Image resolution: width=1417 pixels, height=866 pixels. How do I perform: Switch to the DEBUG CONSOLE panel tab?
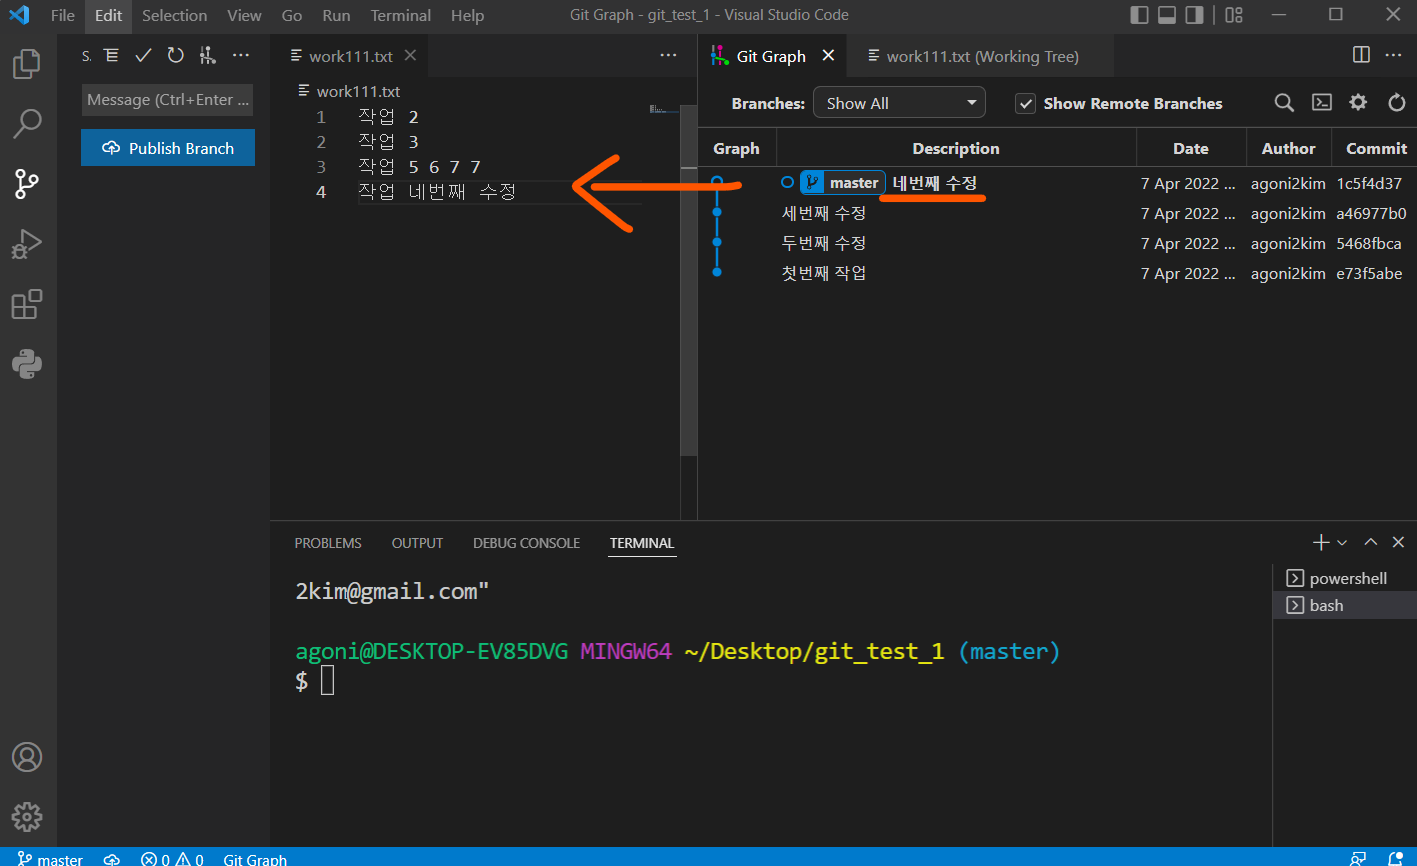[526, 543]
